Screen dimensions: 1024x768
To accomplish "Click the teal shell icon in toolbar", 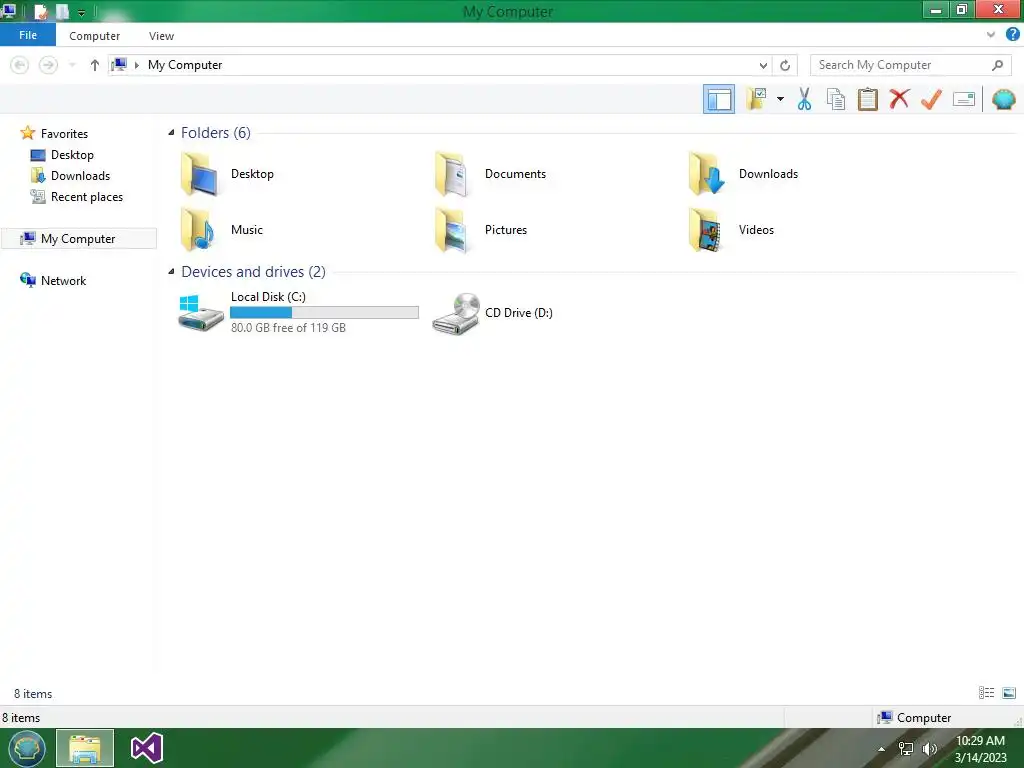I will tap(1004, 99).
